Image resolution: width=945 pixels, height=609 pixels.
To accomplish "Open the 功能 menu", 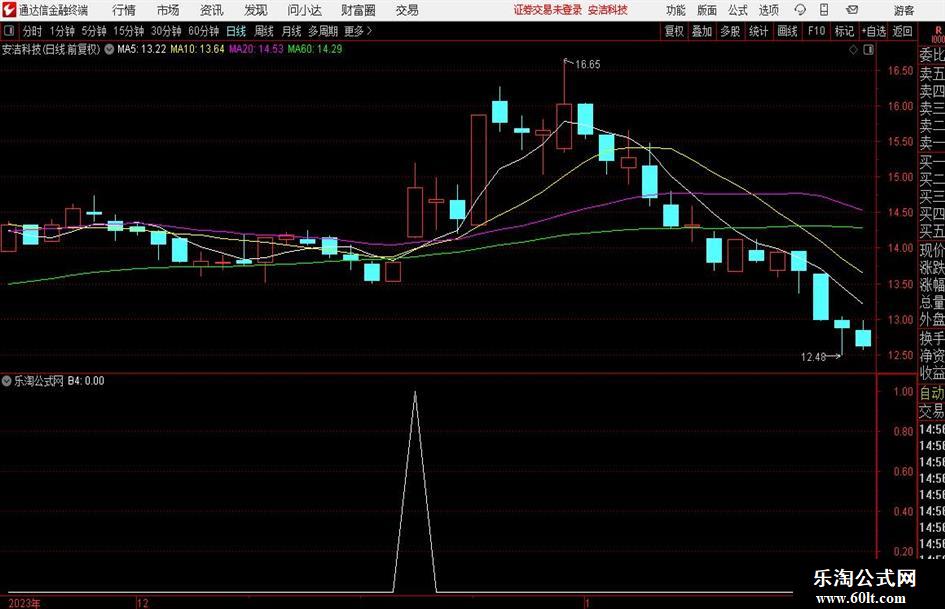I will point(676,10).
